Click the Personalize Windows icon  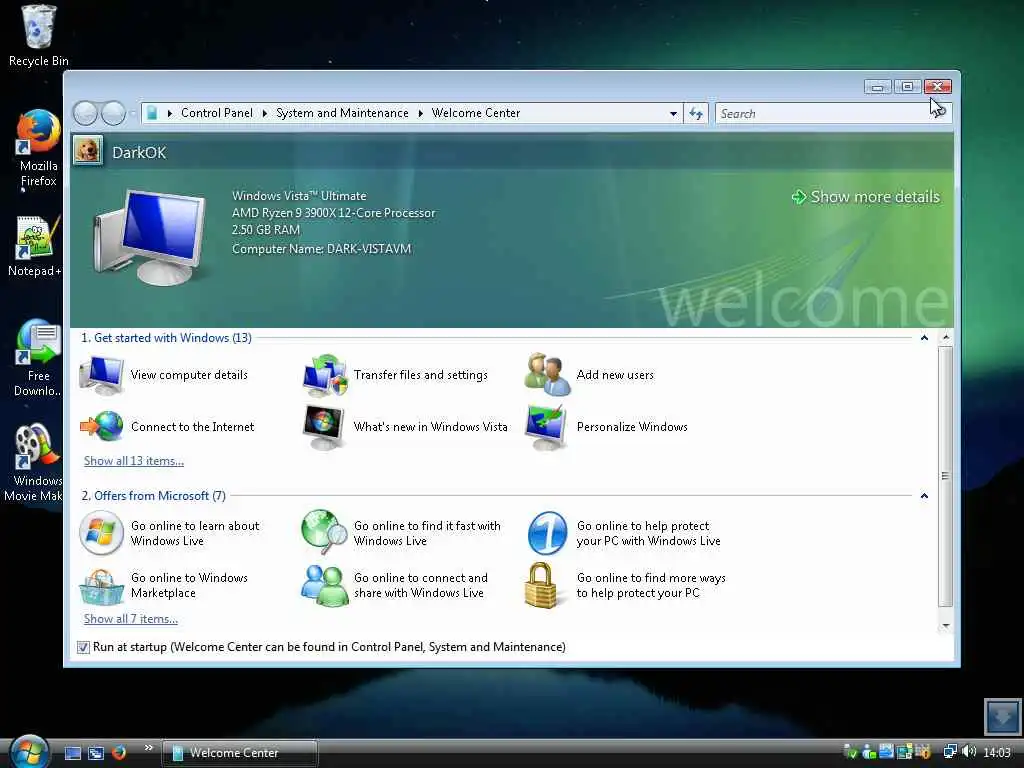tap(546, 427)
